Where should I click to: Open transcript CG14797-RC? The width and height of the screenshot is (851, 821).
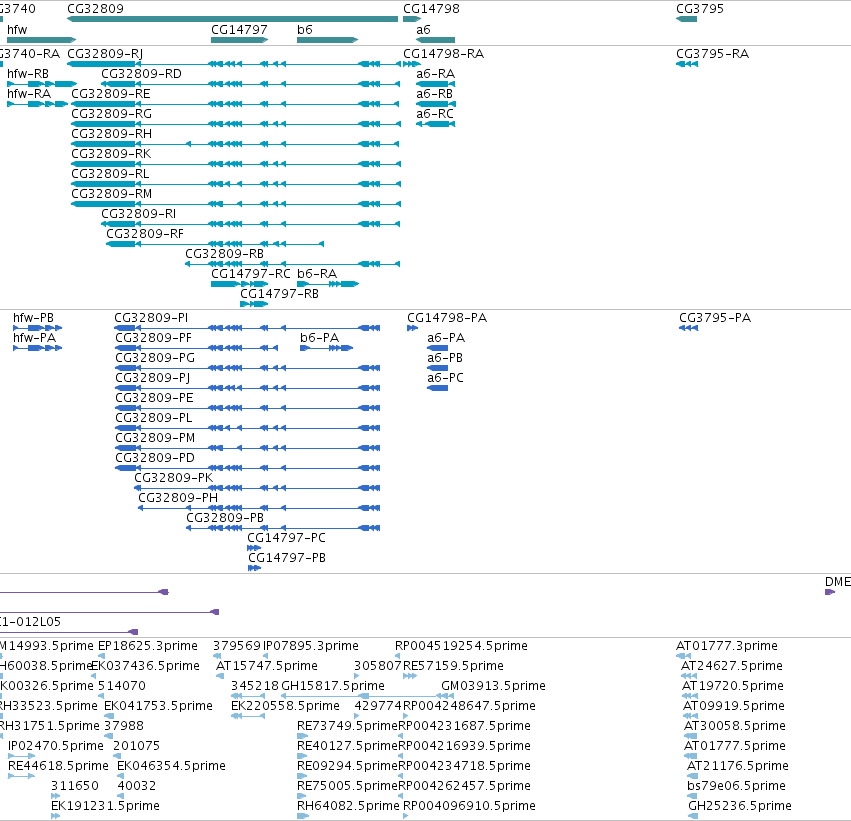(x=239, y=284)
